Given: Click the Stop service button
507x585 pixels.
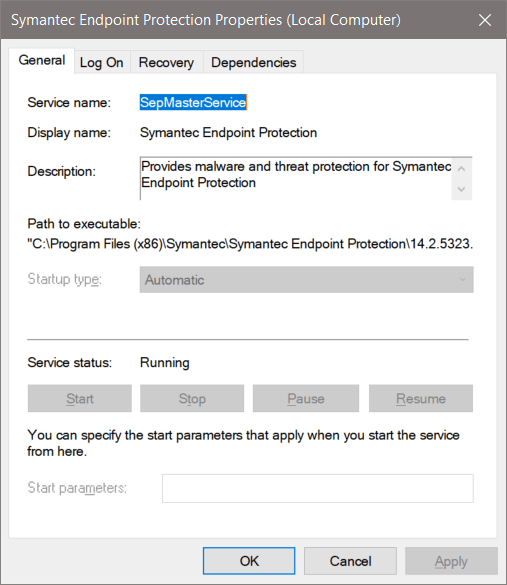Looking at the screenshot, I should pos(192,398).
